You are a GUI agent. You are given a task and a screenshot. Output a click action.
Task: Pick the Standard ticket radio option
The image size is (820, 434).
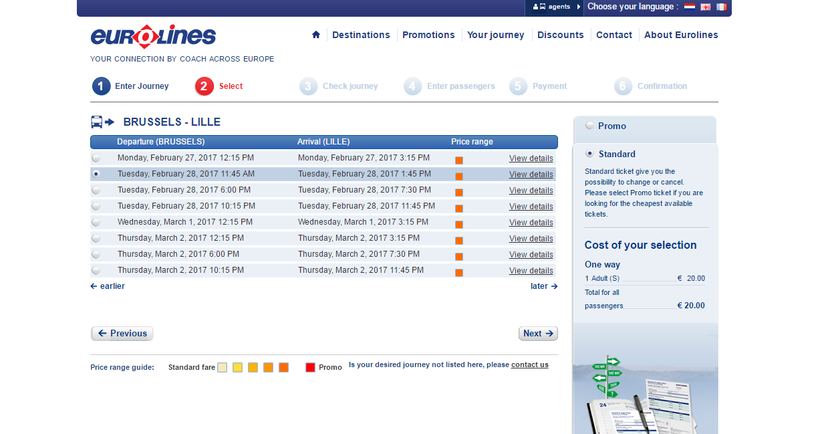point(589,154)
